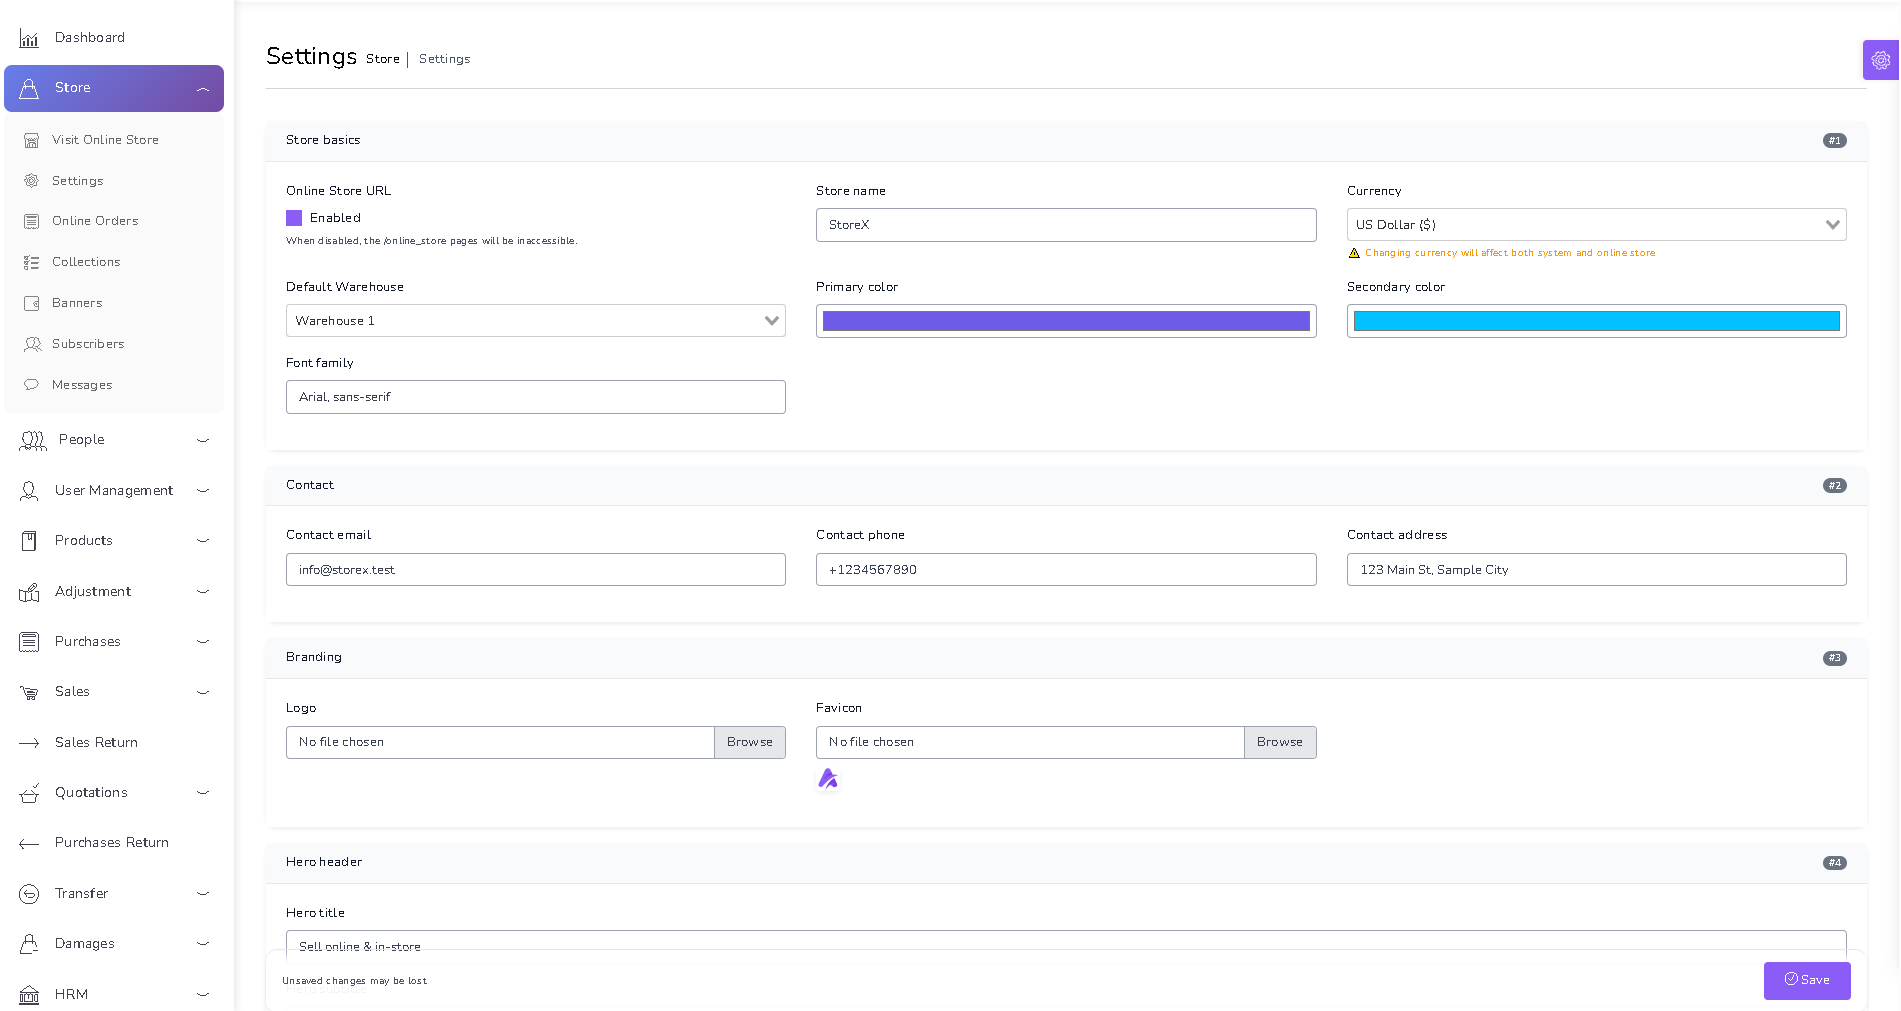1901x1011 pixels.
Task: Open the Banners section
Action: click(77, 303)
